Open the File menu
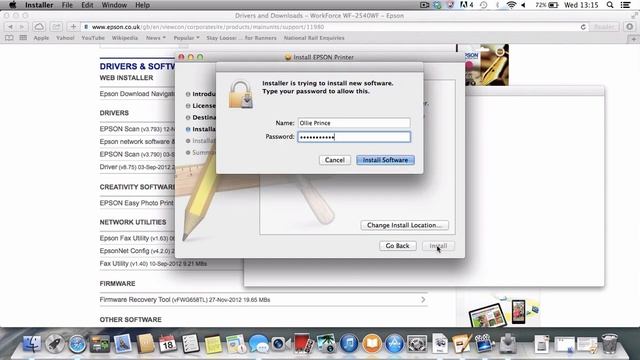Viewport: 640px width, 360px height. (x=67, y=5)
